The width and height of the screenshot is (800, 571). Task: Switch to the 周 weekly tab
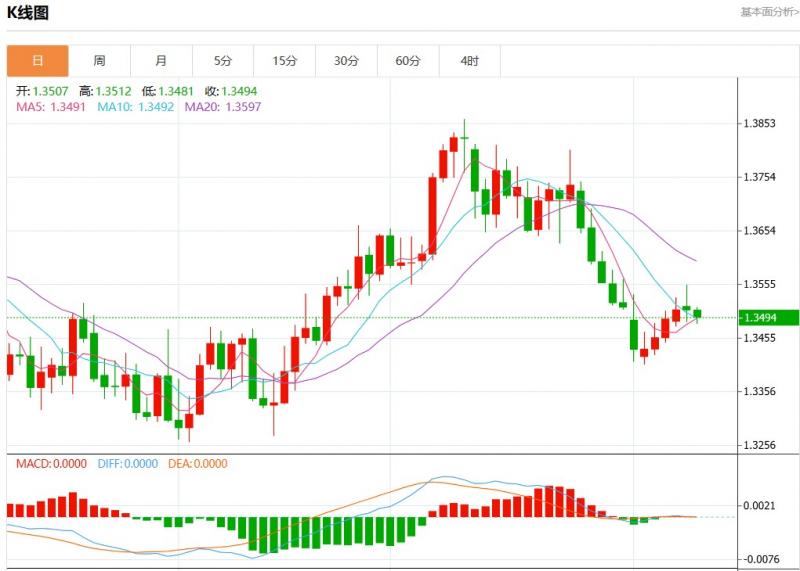pyautogui.click(x=99, y=61)
